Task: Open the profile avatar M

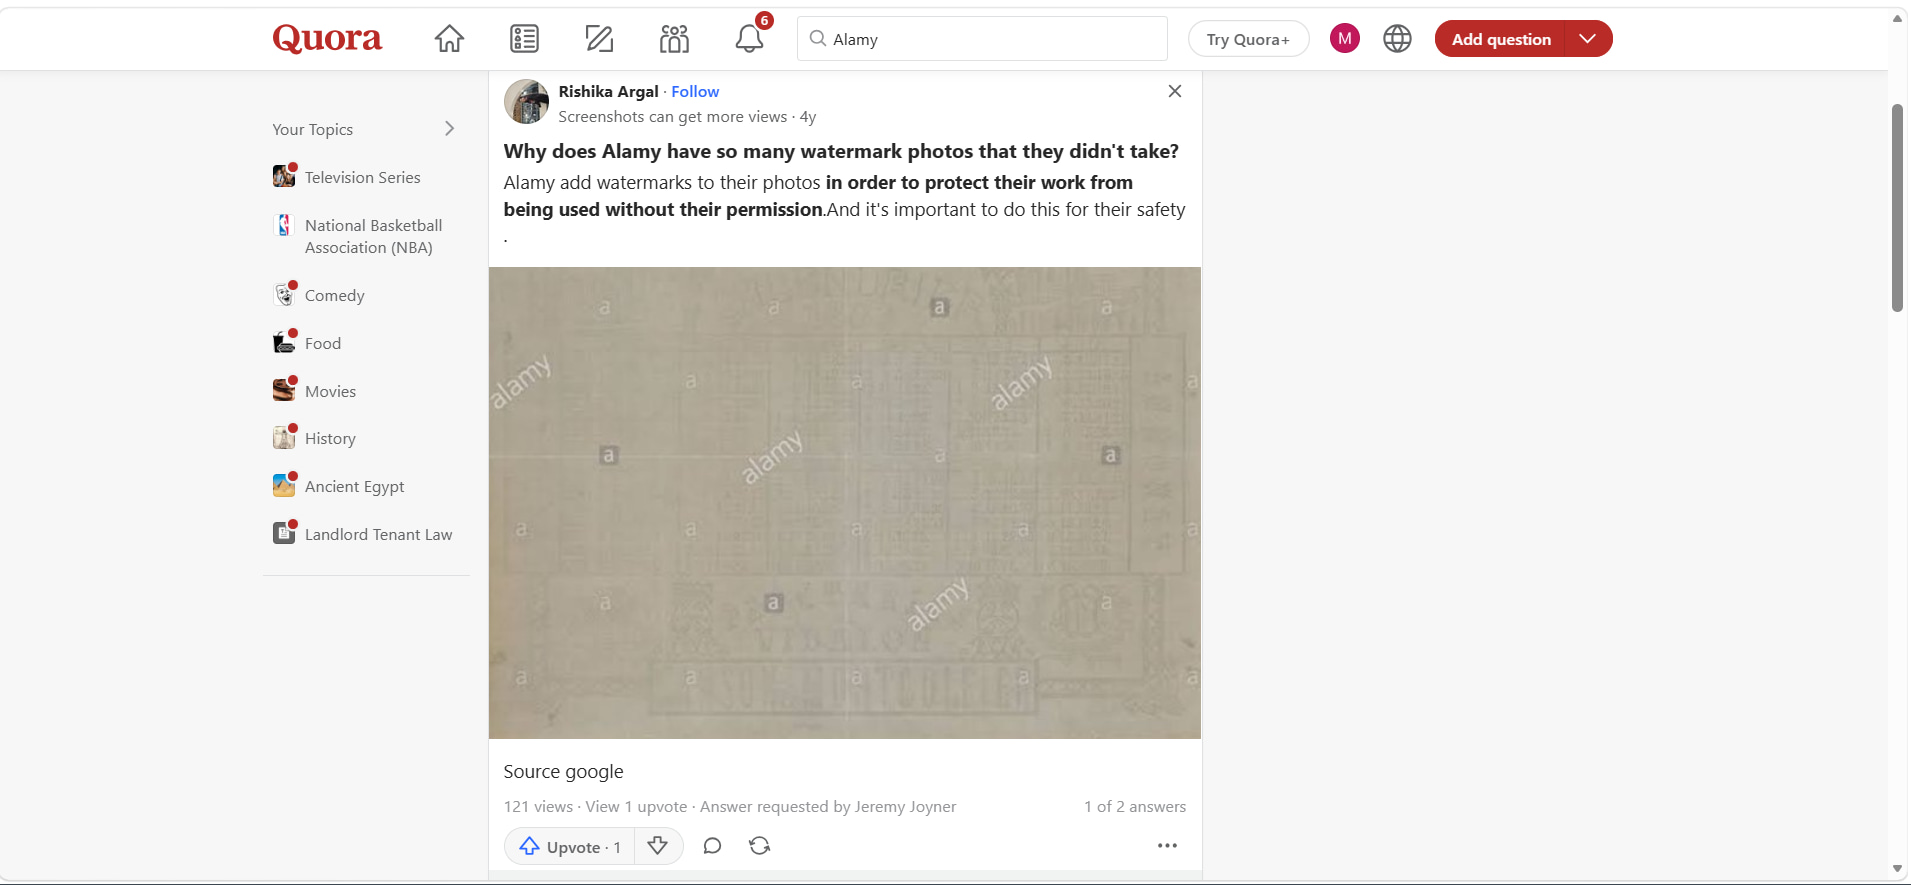Action: [1345, 39]
